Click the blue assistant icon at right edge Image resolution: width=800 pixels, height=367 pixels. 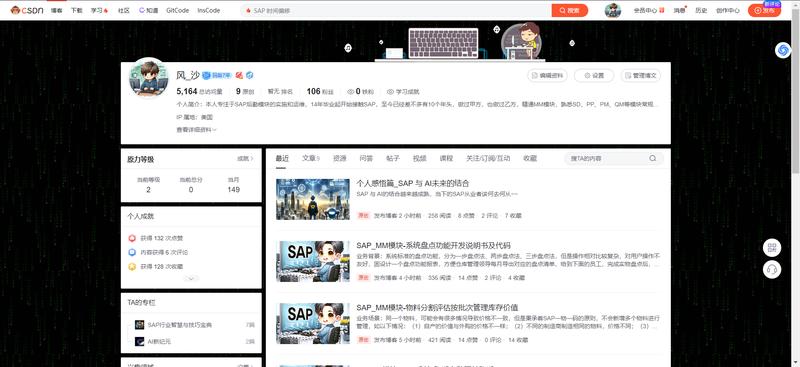[783, 50]
